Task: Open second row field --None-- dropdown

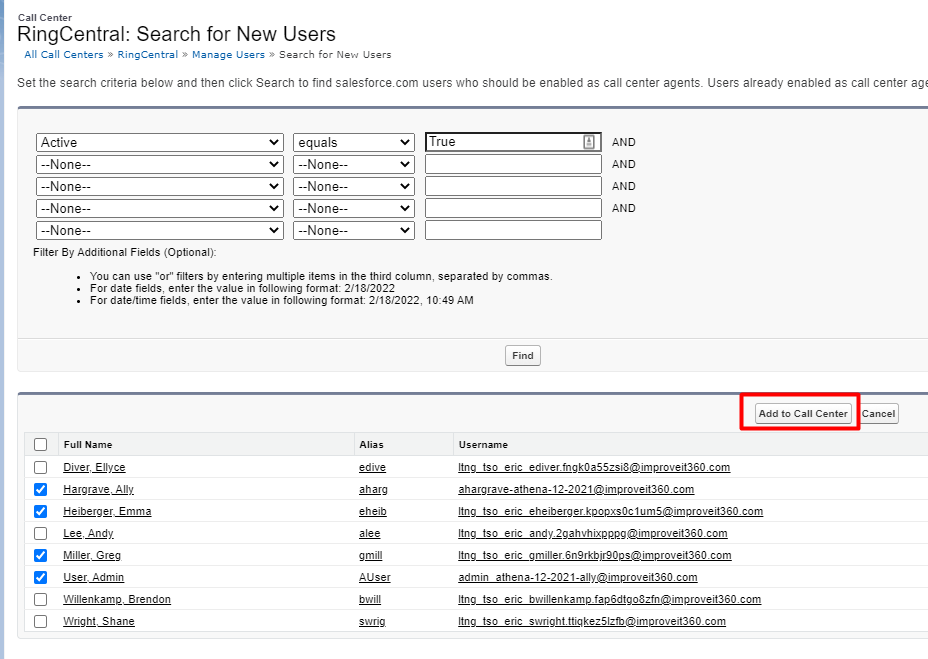Action: pos(160,165)
